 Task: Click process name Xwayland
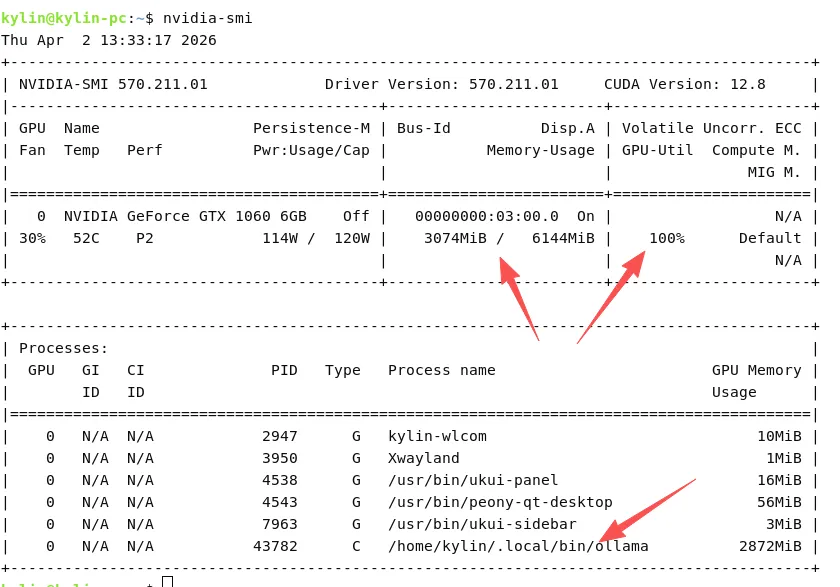coord(424,458)
